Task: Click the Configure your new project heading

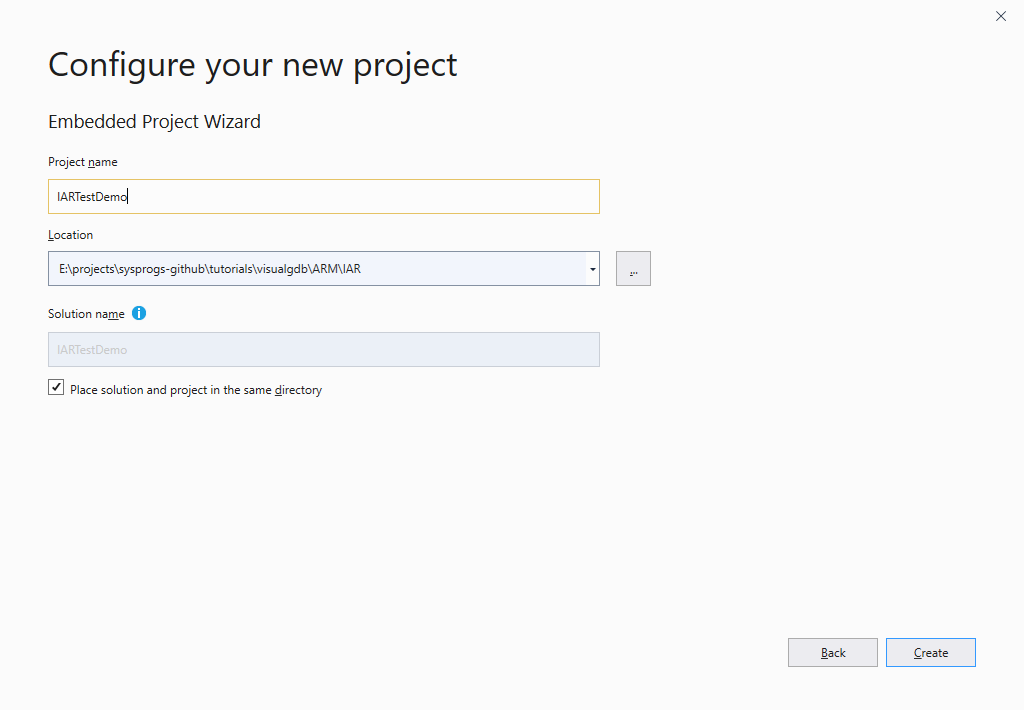Action: (253, 65)
